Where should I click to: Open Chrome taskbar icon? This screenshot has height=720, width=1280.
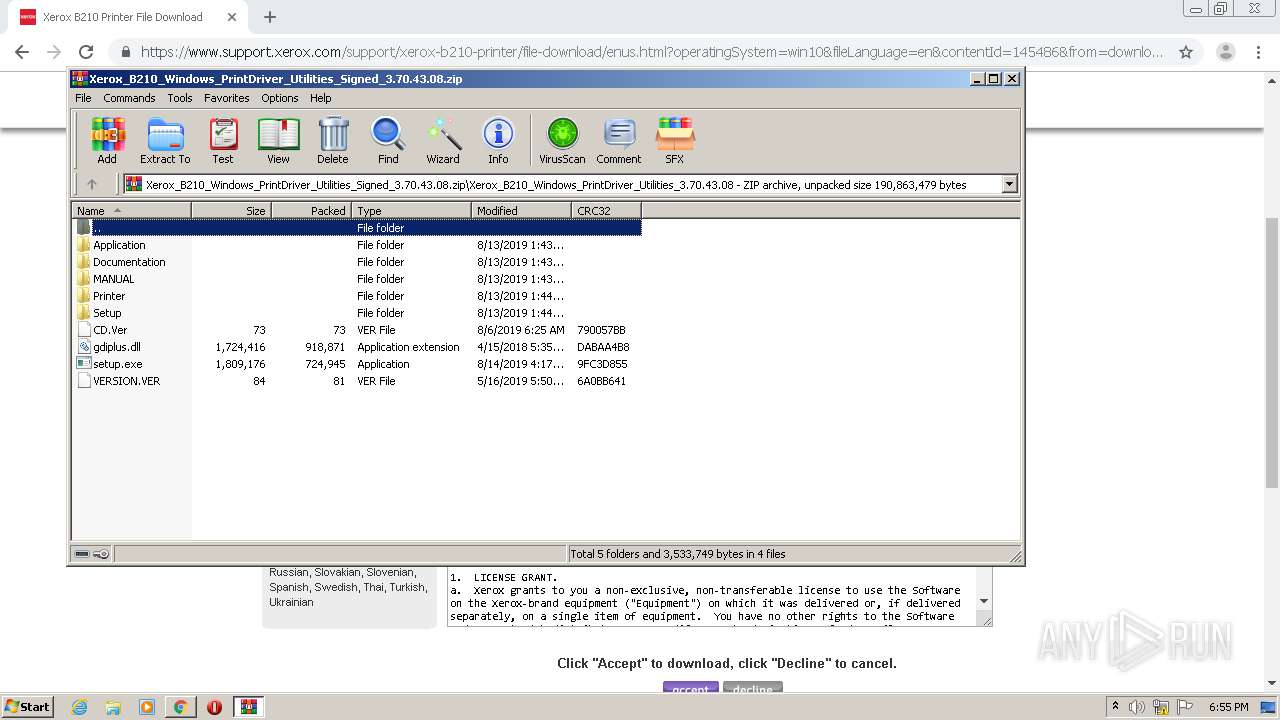click(180, 707)
